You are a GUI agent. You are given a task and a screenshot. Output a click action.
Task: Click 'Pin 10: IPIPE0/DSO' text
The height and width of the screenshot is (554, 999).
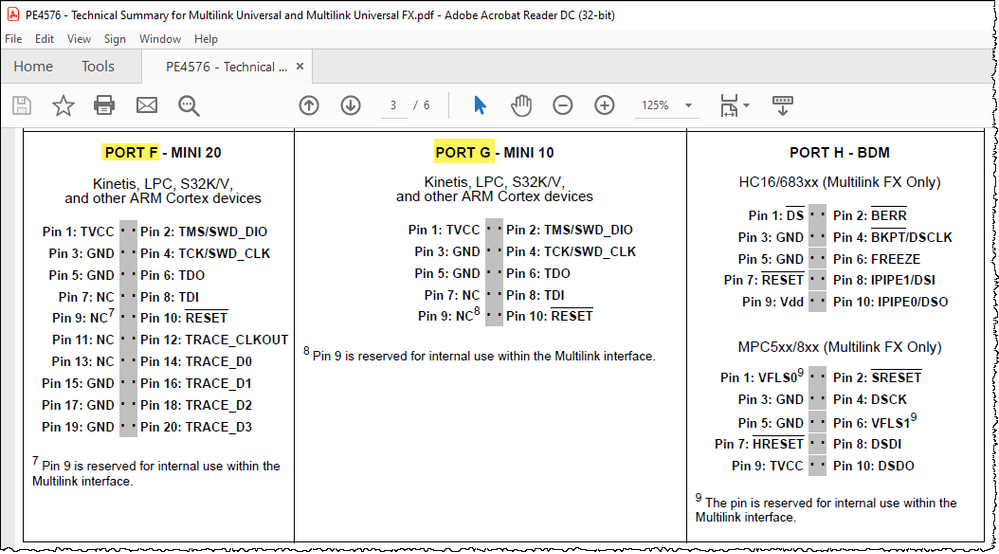(890, 302)
